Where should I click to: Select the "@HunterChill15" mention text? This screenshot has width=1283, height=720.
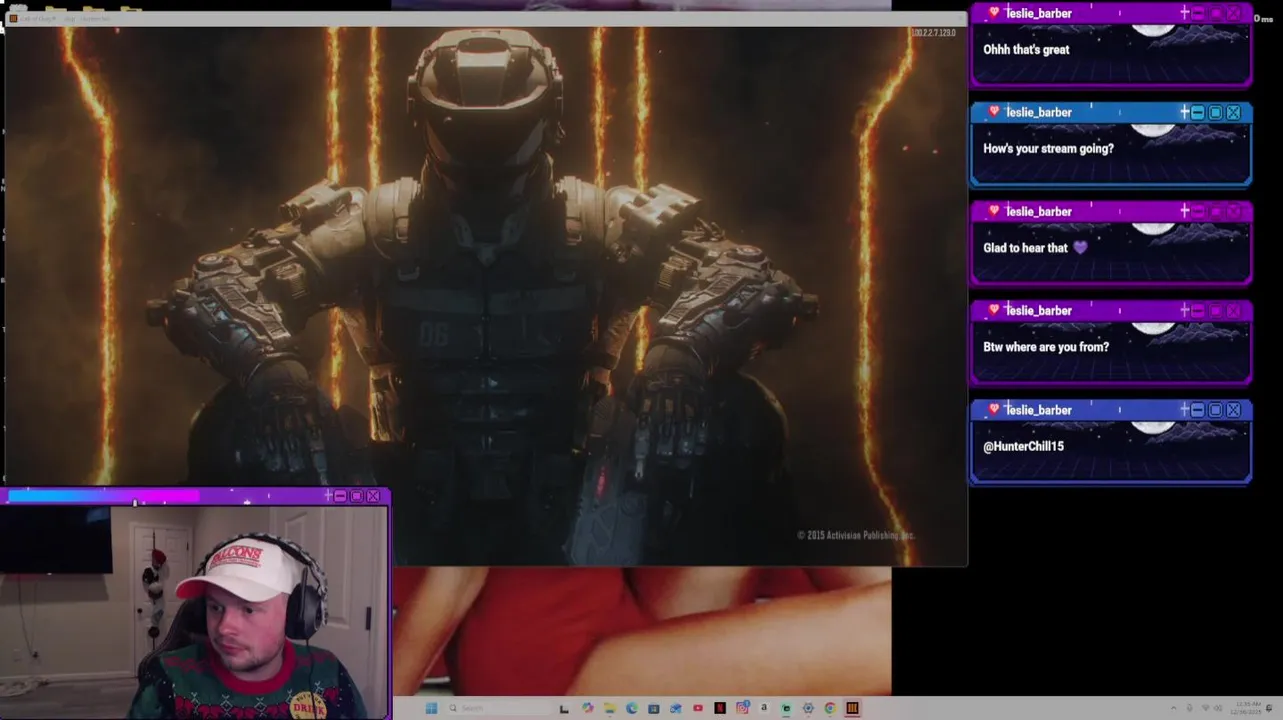click(x=1023, y=446)
